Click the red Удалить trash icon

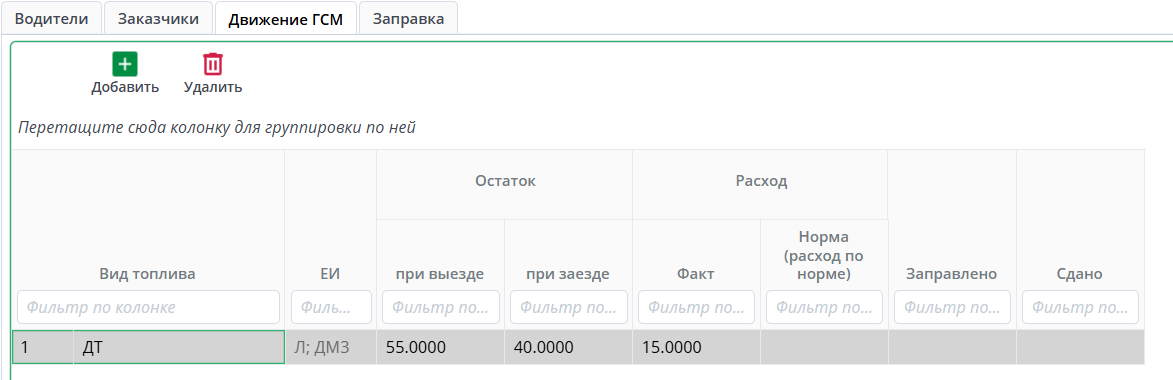tap(213, 64)
